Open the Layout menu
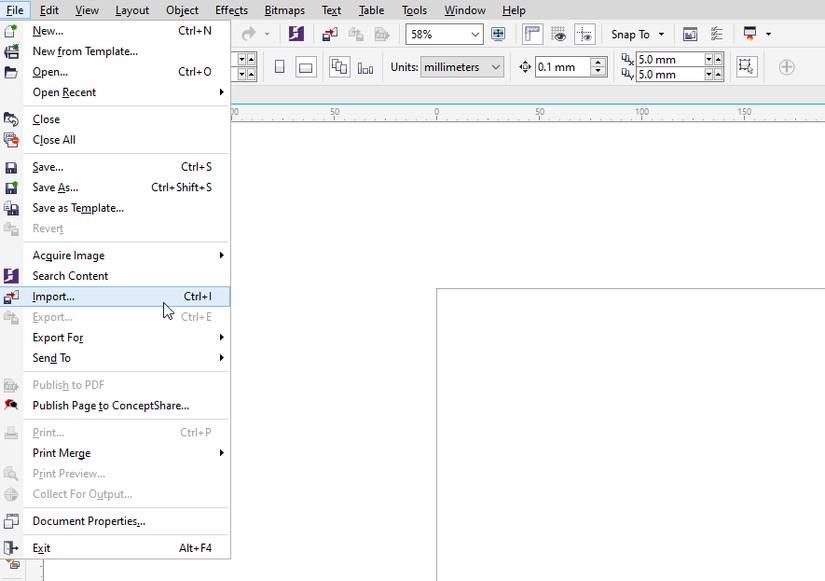825x581 pixels. pyautogui.click(x=132, y=10)
